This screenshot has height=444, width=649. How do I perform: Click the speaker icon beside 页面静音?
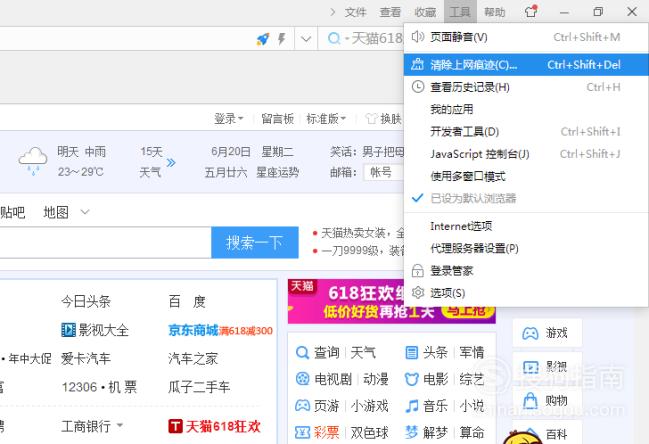418,37
